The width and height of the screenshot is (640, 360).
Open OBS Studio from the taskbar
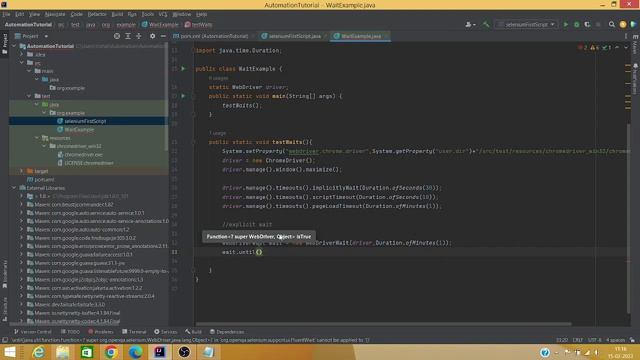point(184,352)
